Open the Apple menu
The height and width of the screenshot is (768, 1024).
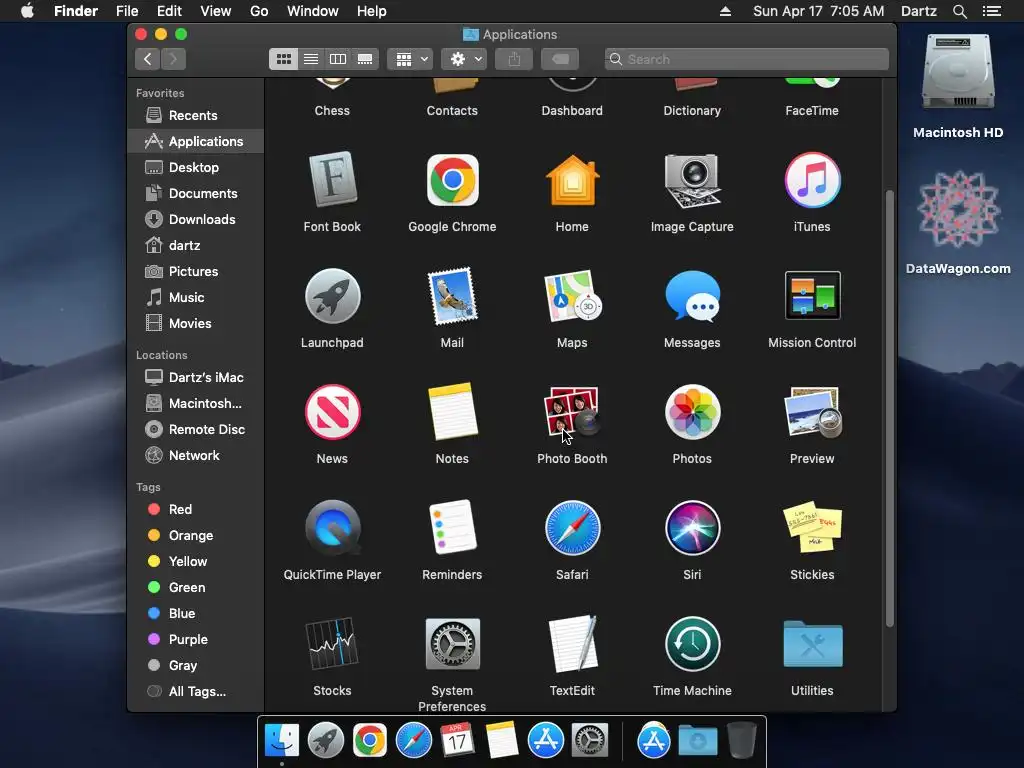point(27,11)
